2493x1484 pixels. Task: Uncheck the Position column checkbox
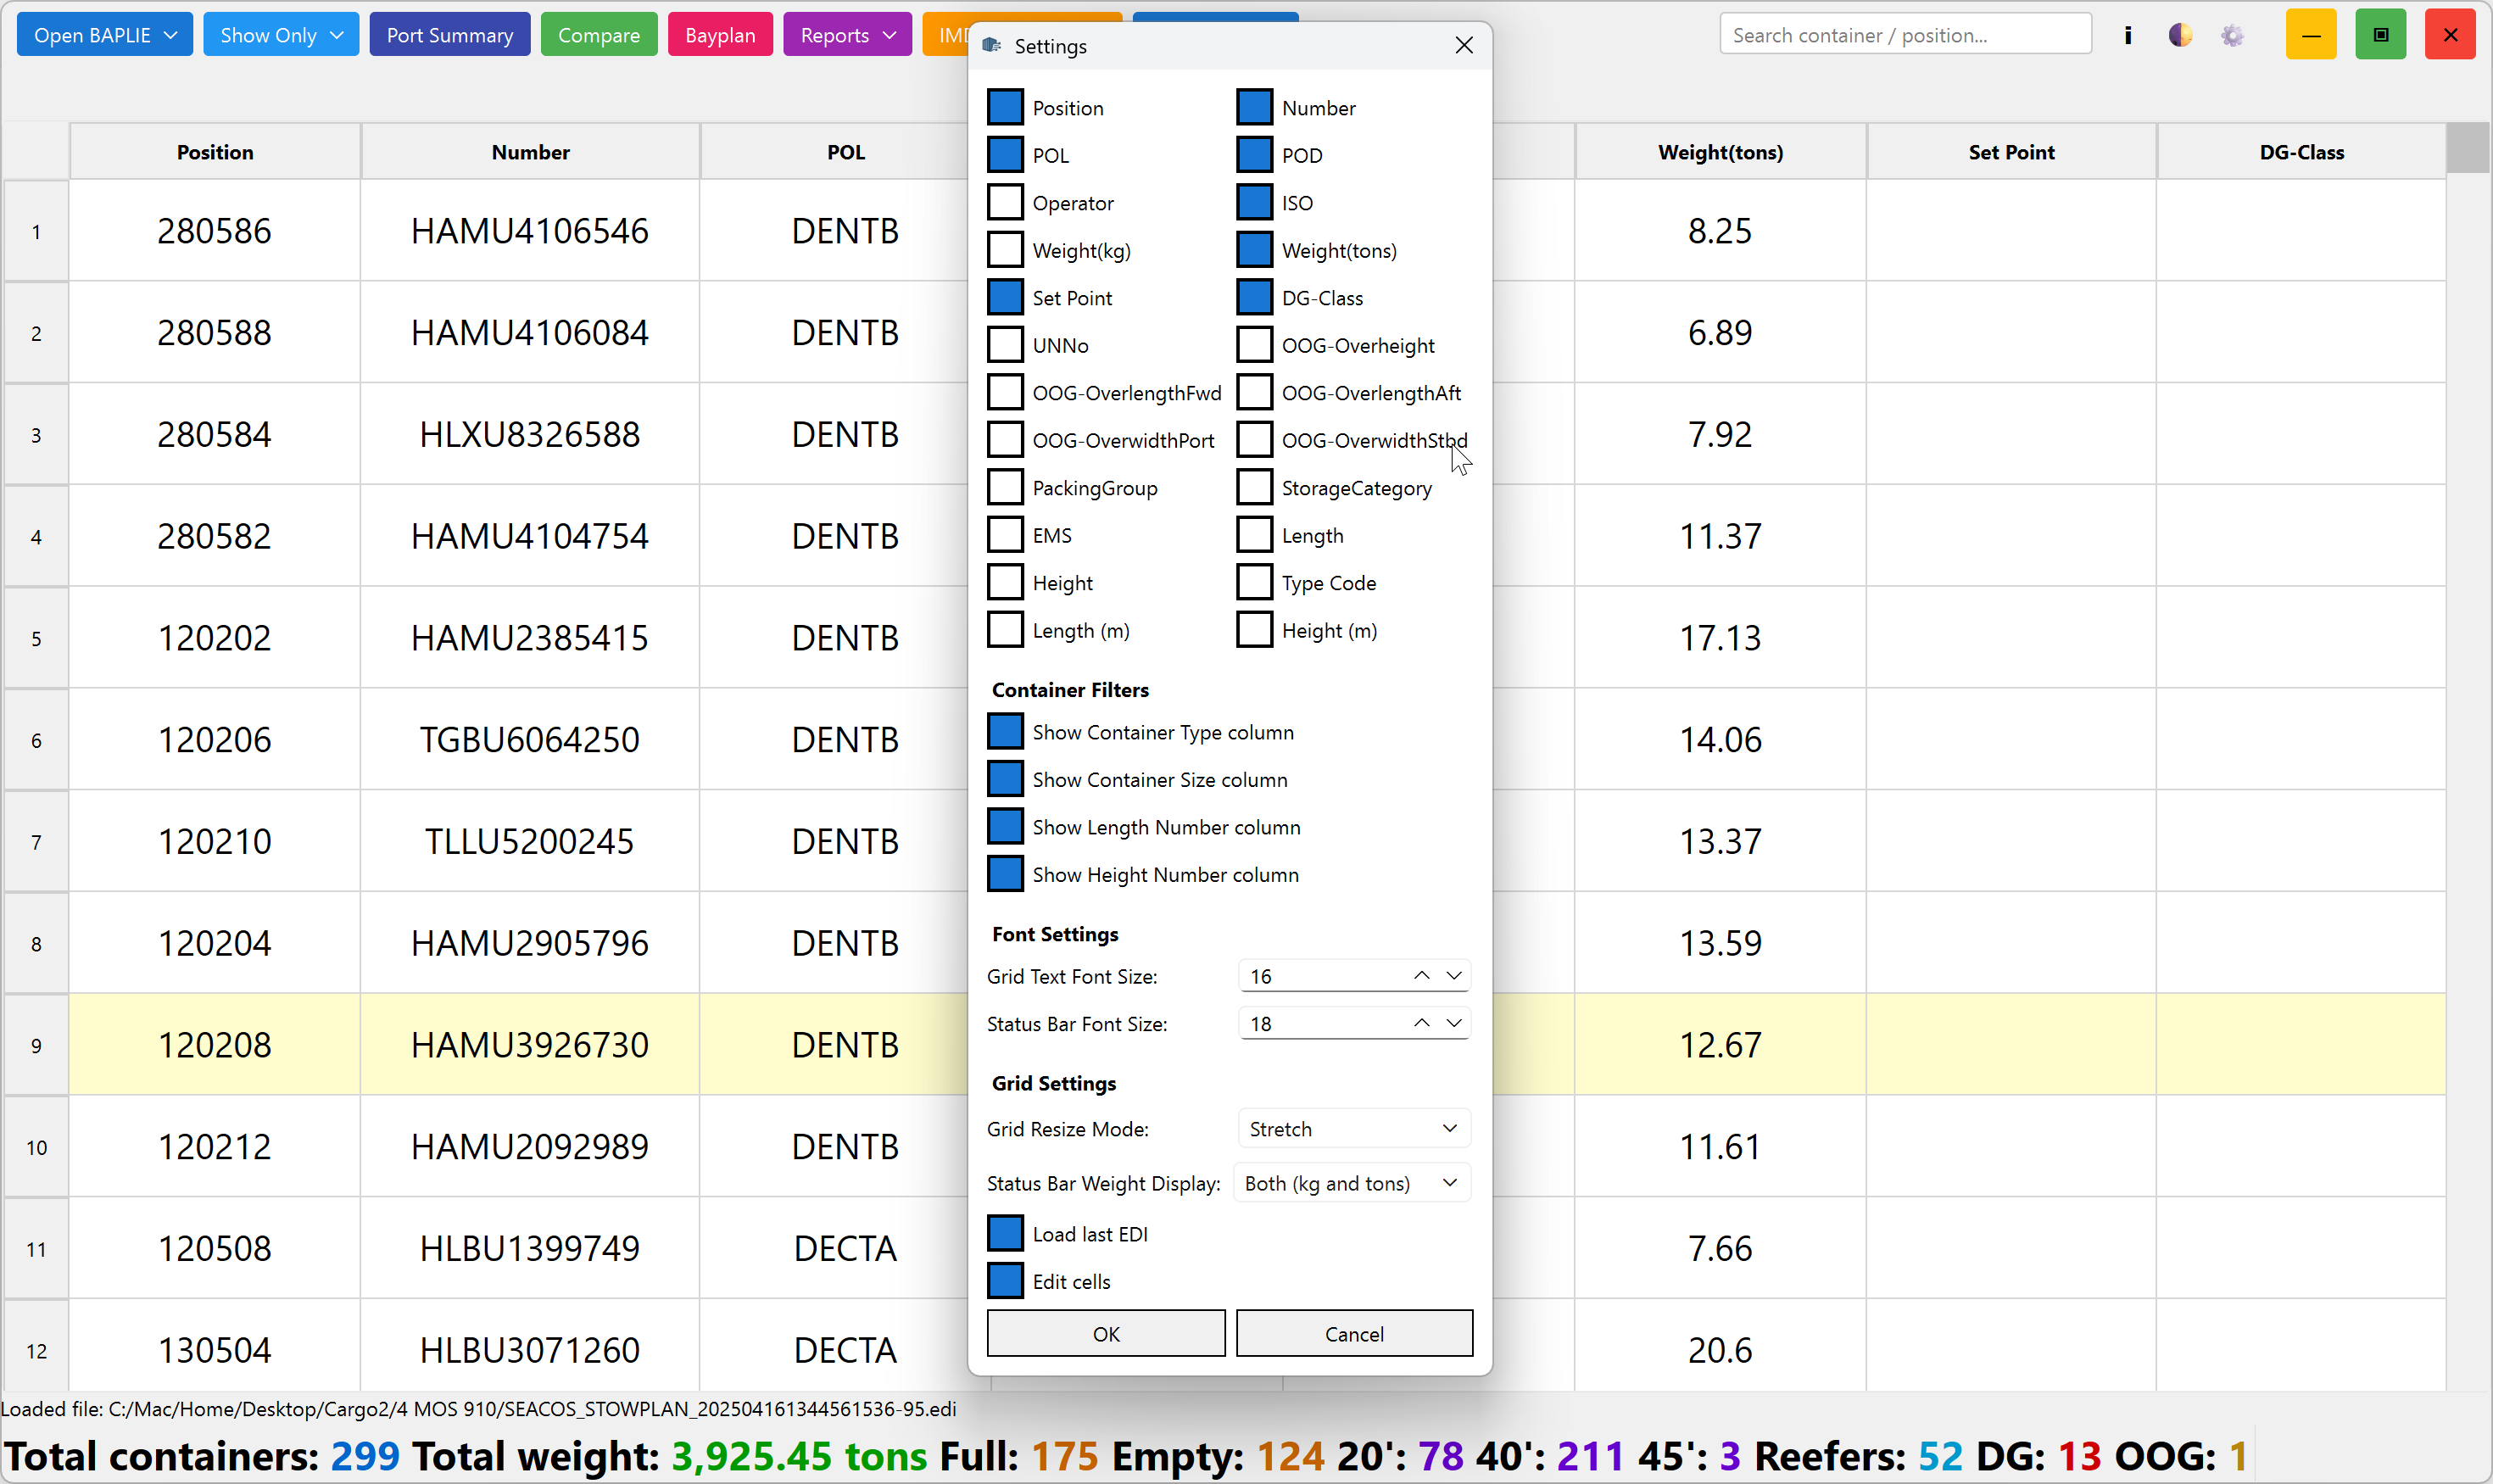tap(1005, 107)
